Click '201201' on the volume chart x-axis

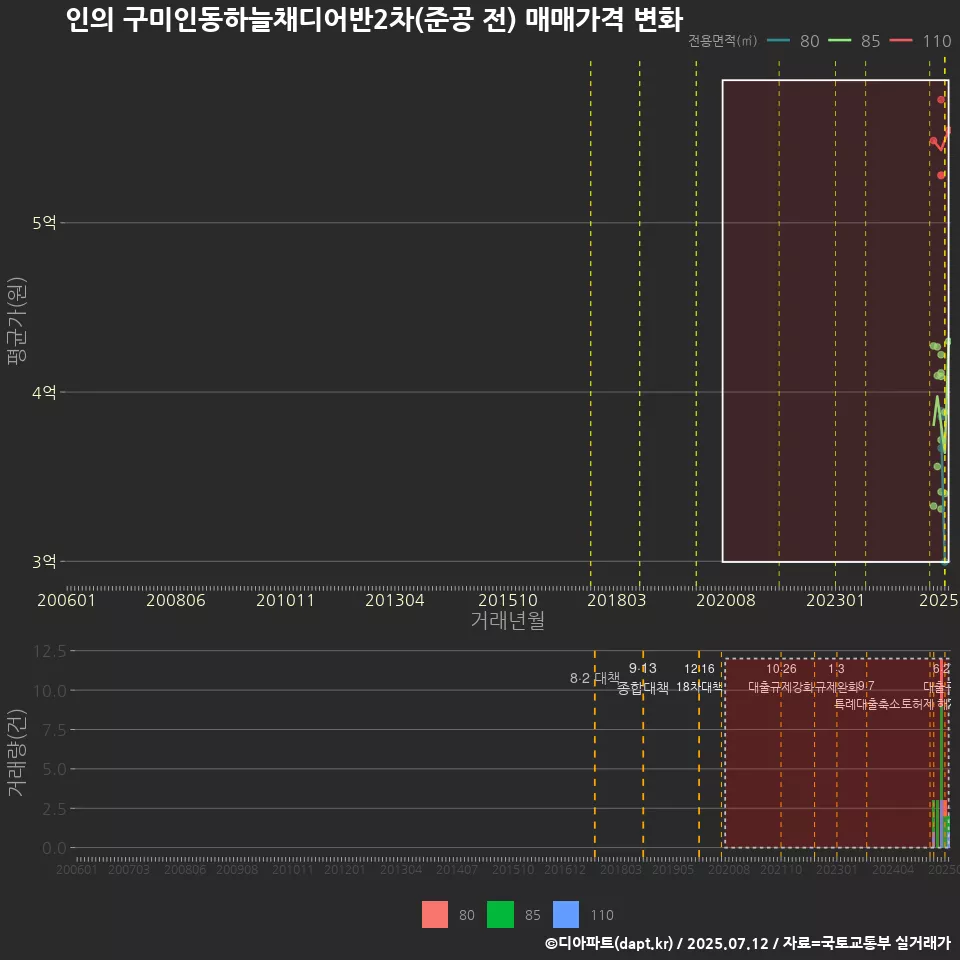[345, 869]
